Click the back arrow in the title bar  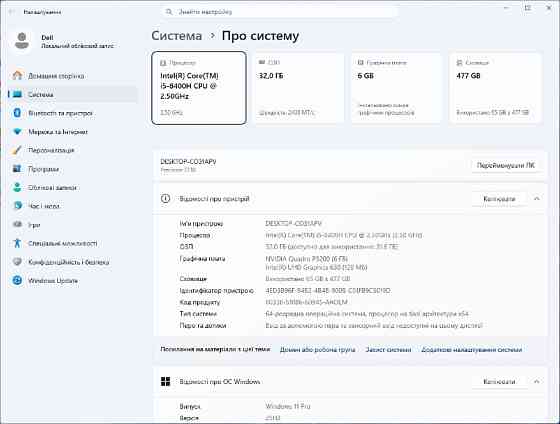pyautogui.click(x=11, y=12)
